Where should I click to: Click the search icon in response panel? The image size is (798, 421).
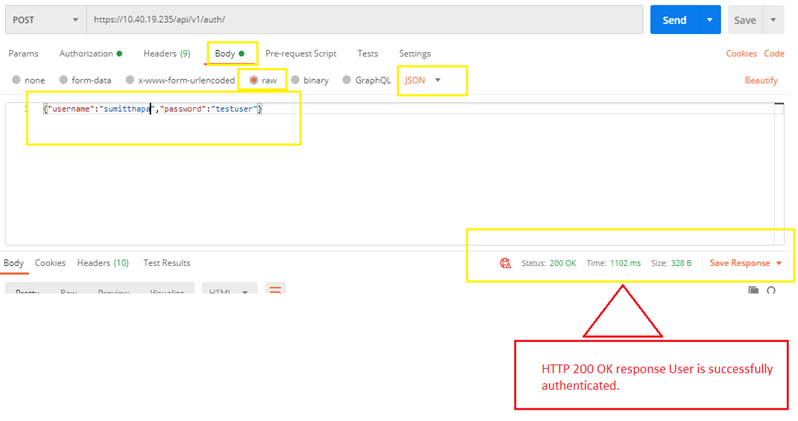772,291
